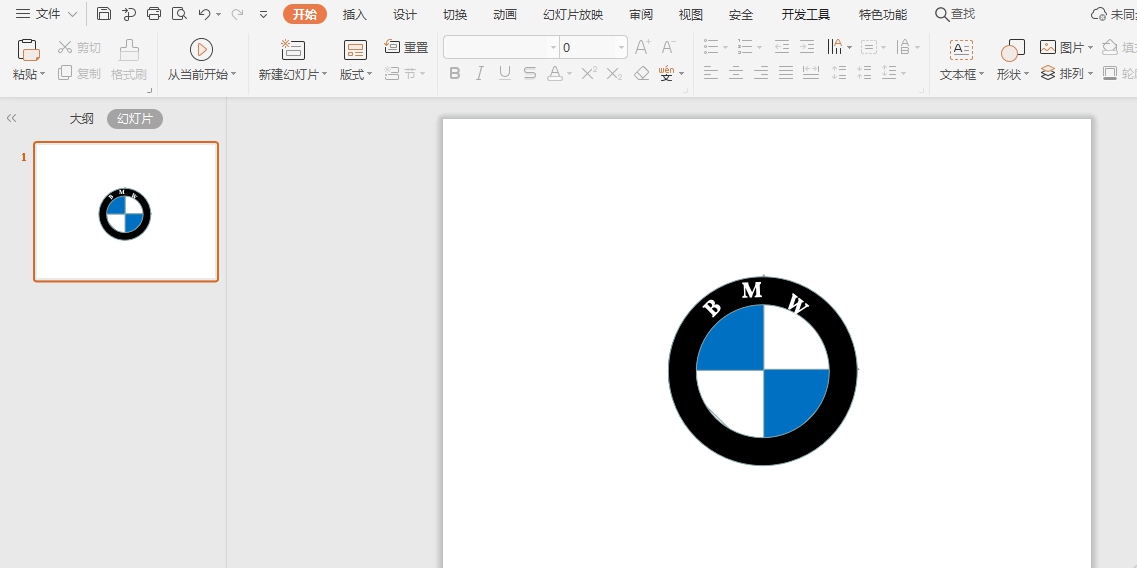Click the Layout (版式) icon
The image size is (1137, 568).
click(x=355, y=50)
